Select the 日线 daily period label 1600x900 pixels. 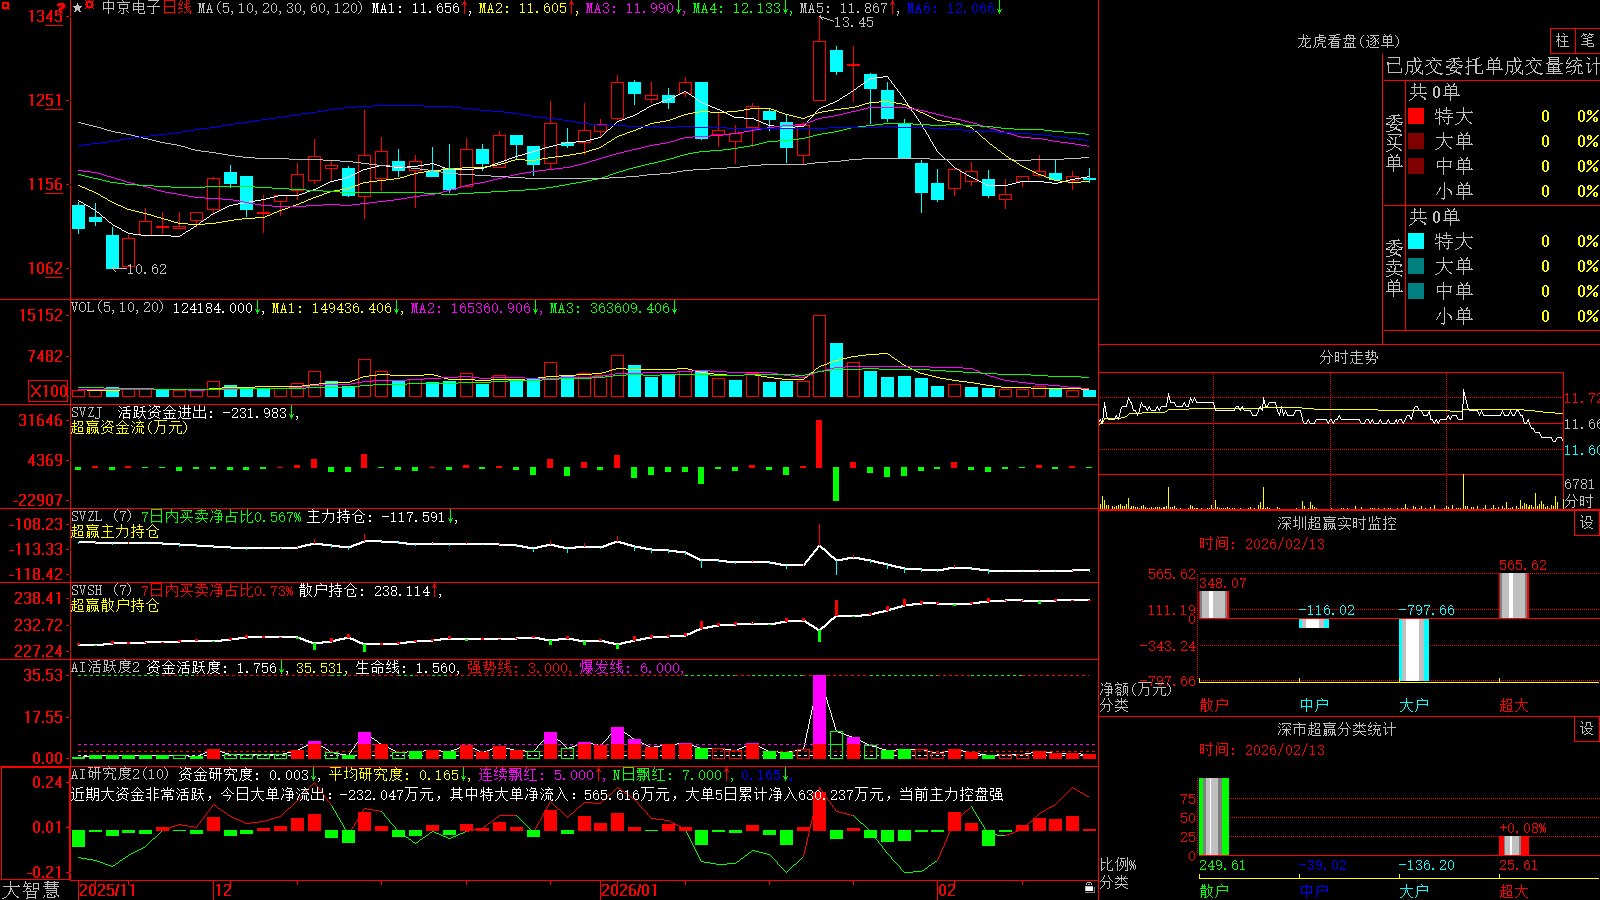[177, 8]
